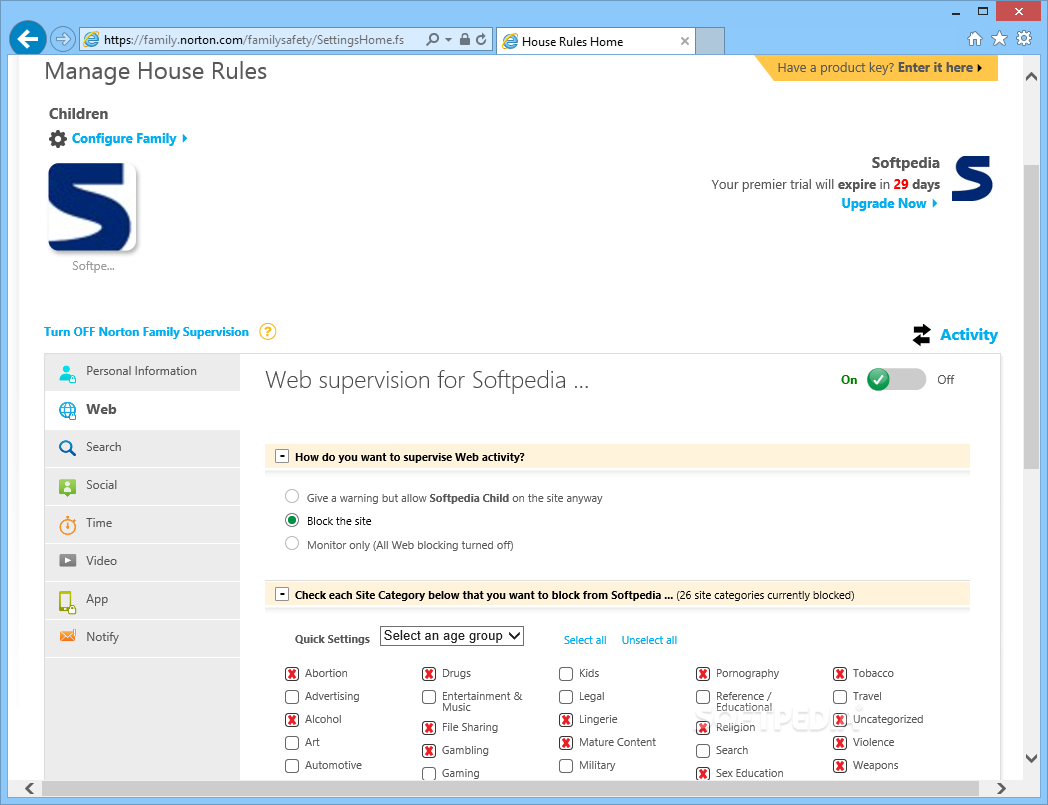
Task: Select 'Monitor only' radio option
Action: pyautogui.click(x=292, y=544)
